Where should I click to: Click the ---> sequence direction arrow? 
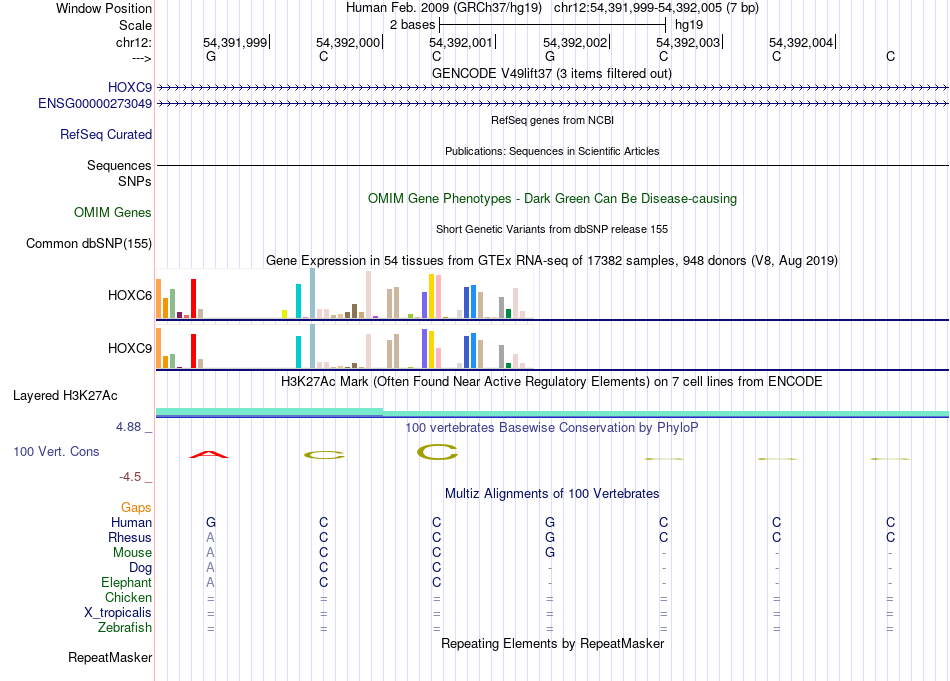pos(141,58)
